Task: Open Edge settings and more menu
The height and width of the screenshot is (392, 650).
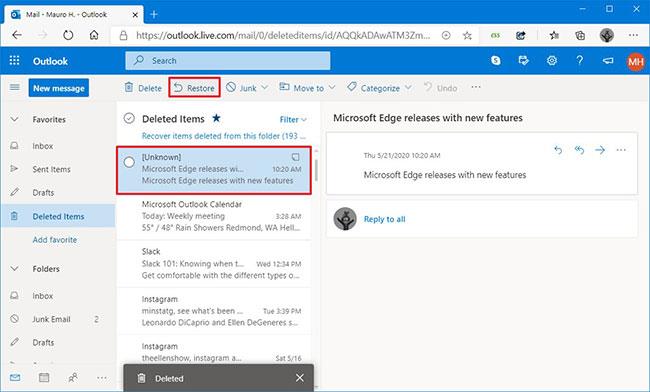Action: tap(633, 36)
